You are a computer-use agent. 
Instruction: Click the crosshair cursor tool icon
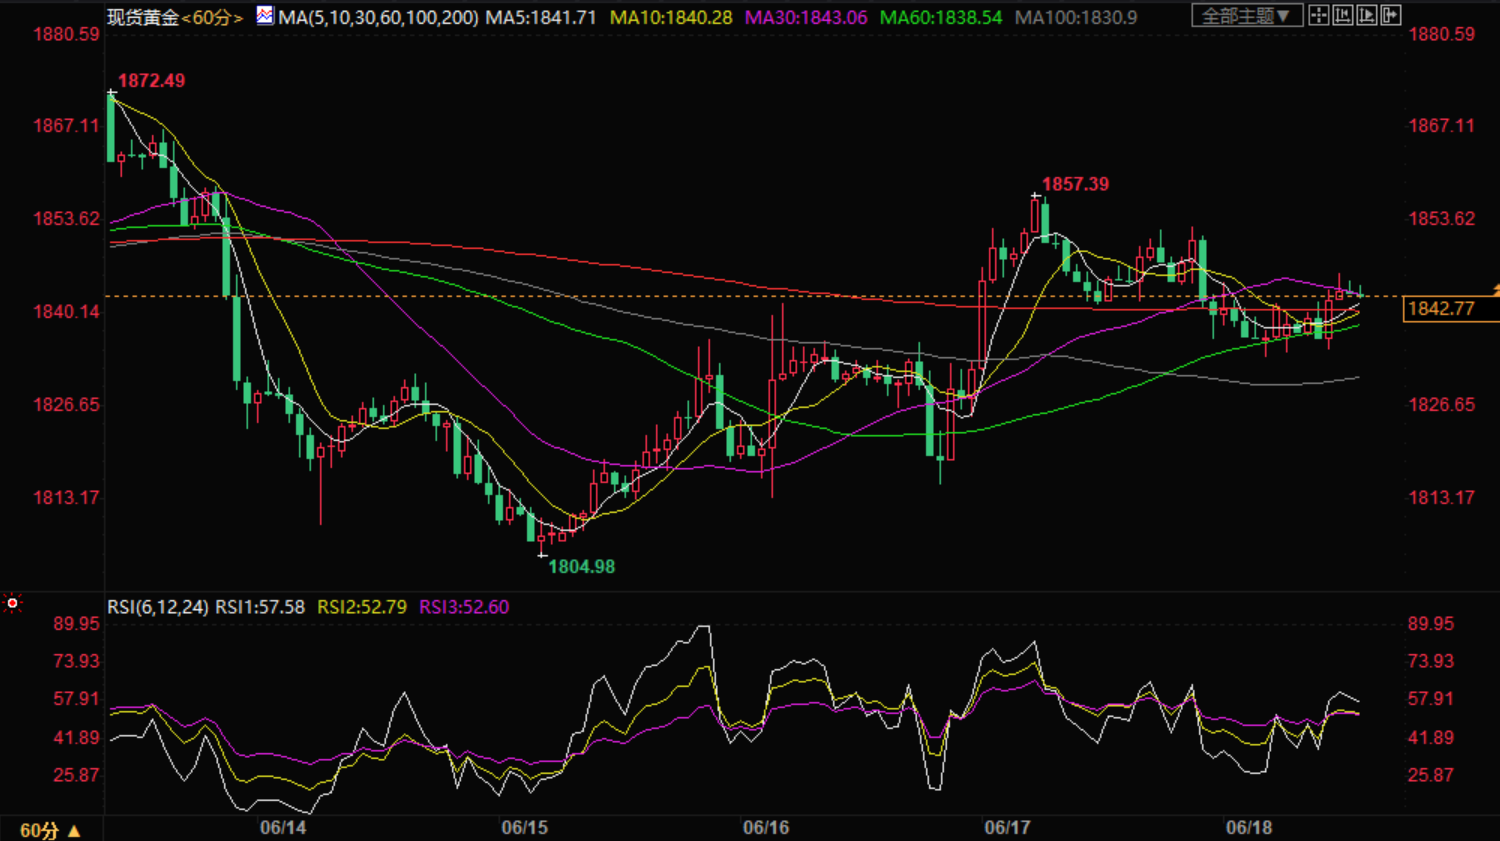tap(1319, 15)
